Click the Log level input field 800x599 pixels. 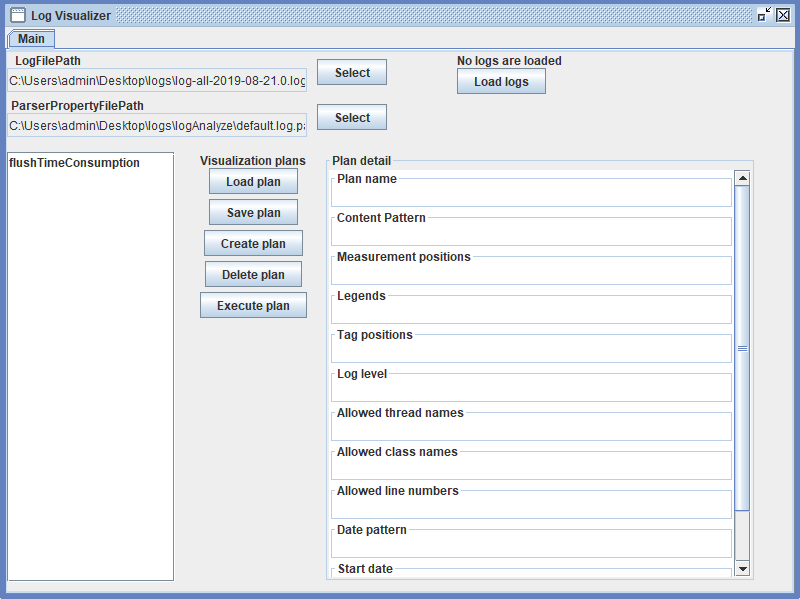(x=531, y=390)
